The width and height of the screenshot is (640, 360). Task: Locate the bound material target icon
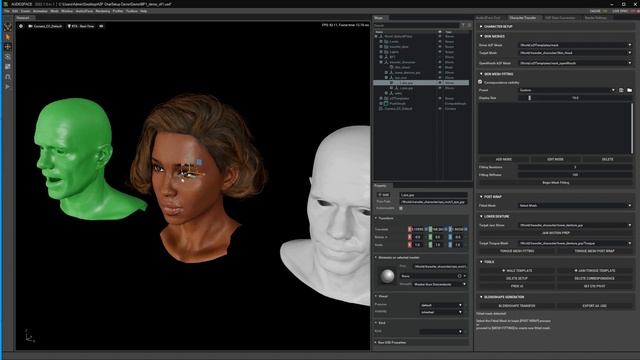click(459, 276)
